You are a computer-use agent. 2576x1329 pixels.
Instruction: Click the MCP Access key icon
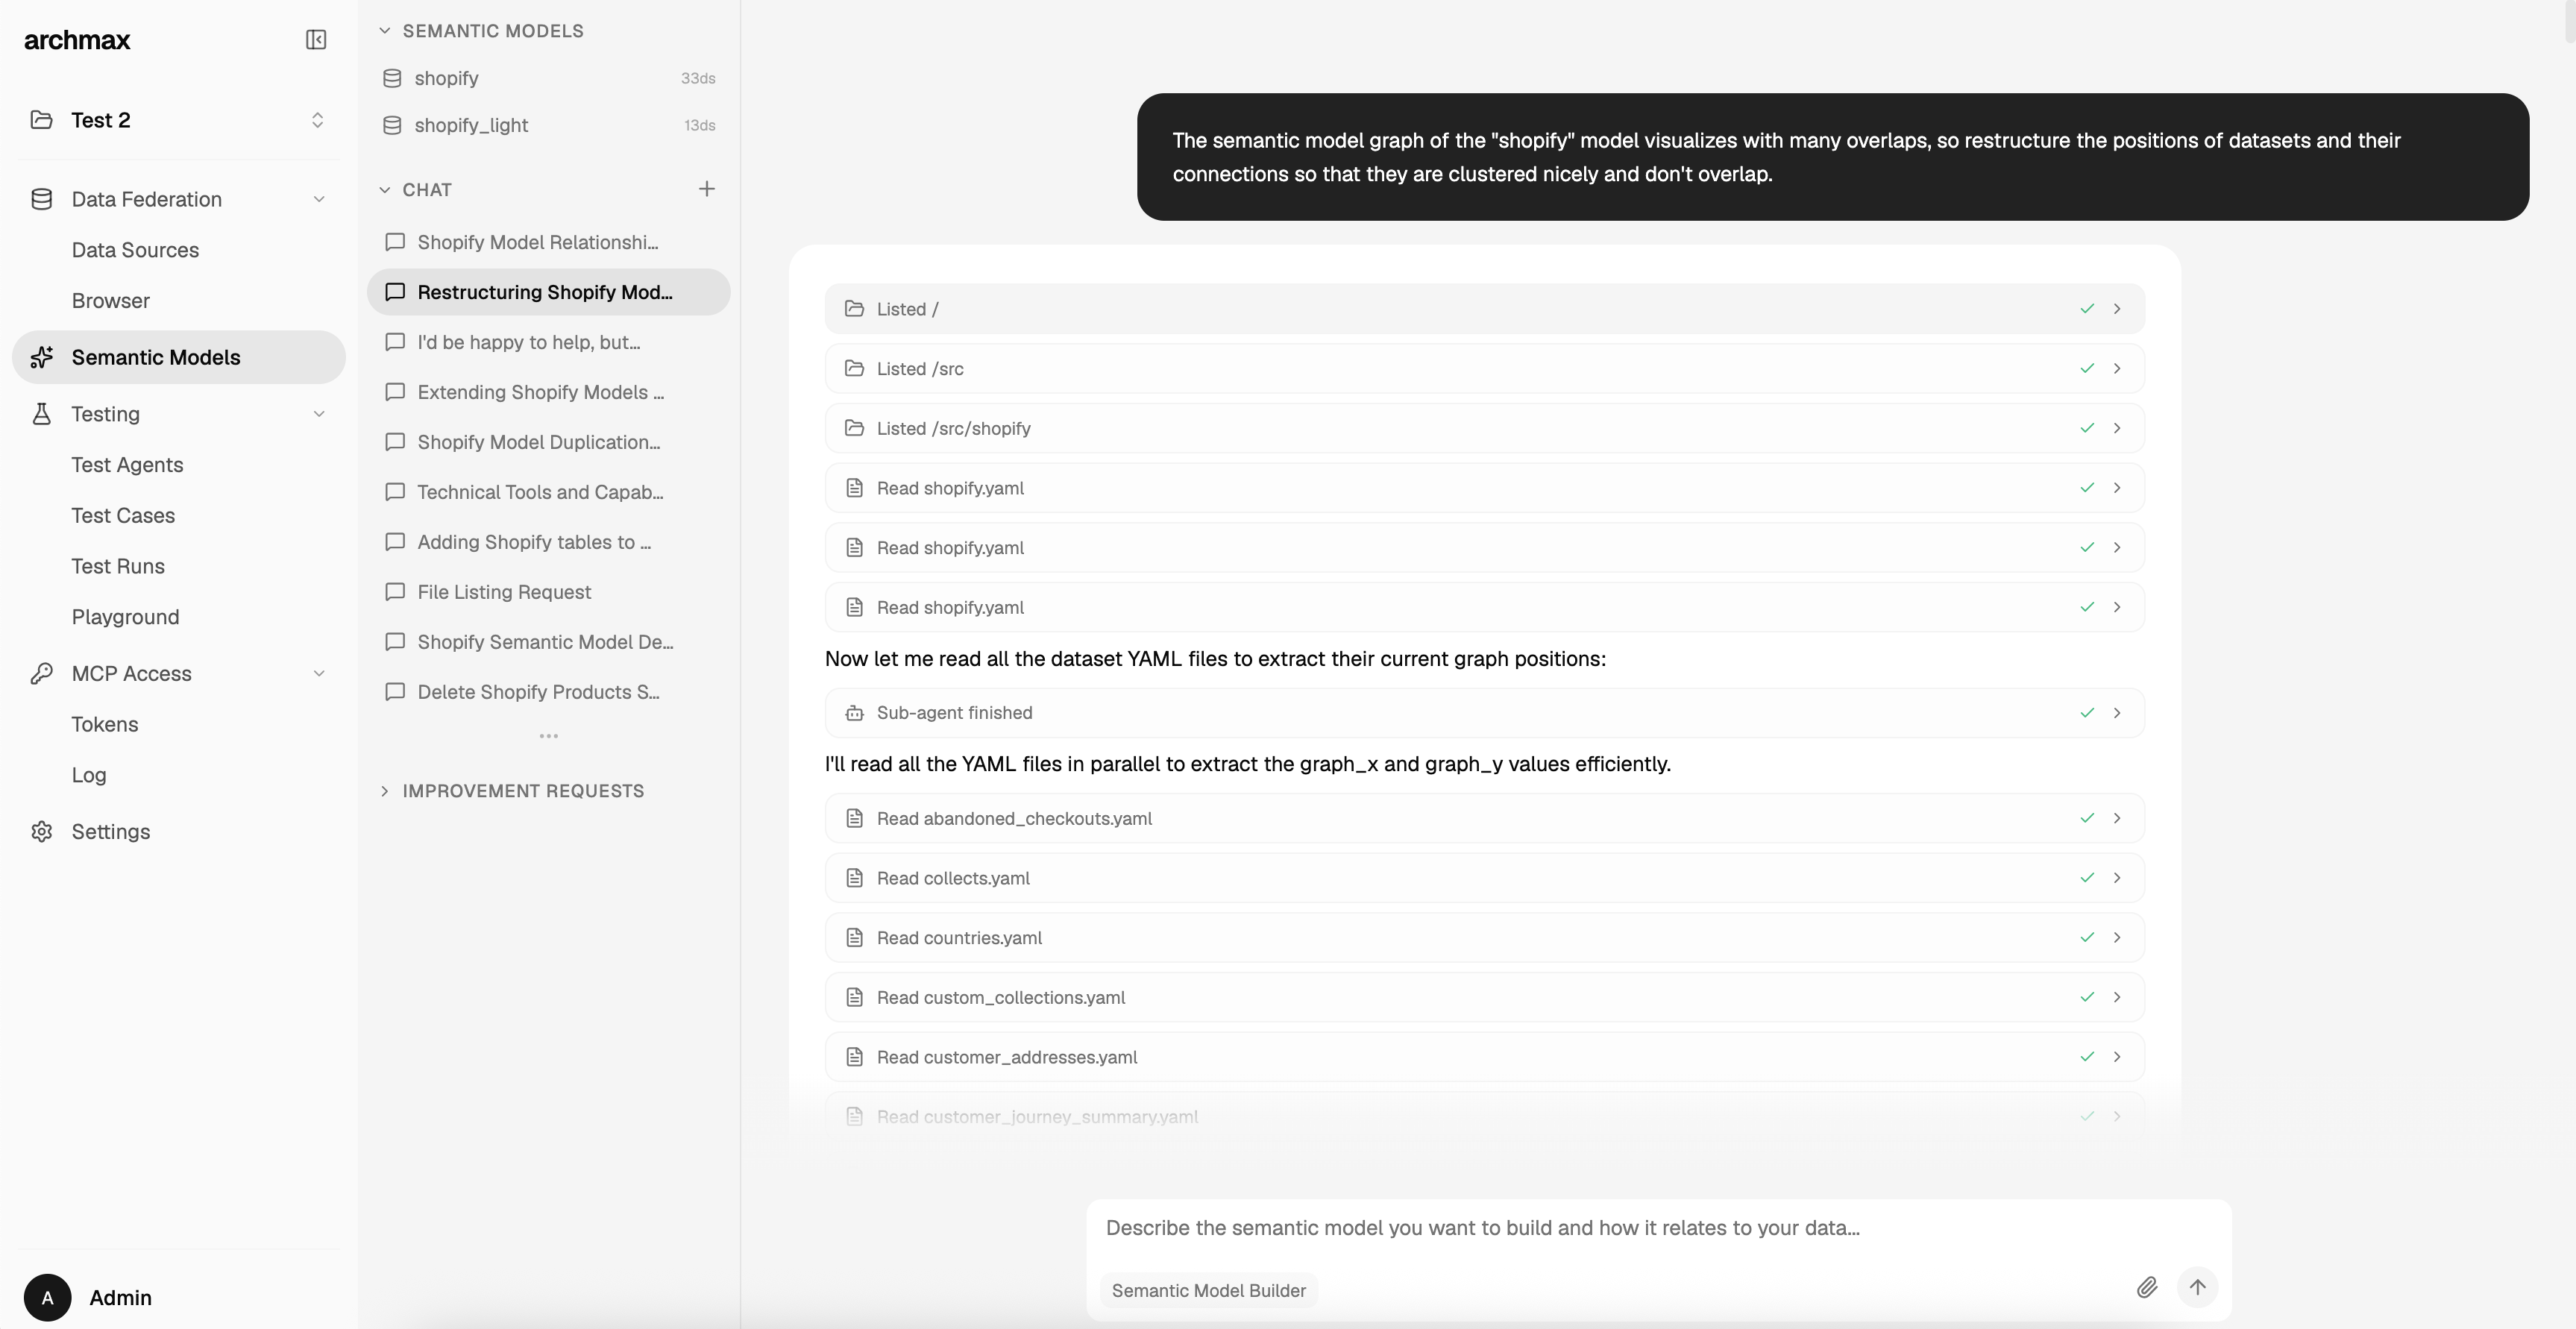click(x=41, y=673)
